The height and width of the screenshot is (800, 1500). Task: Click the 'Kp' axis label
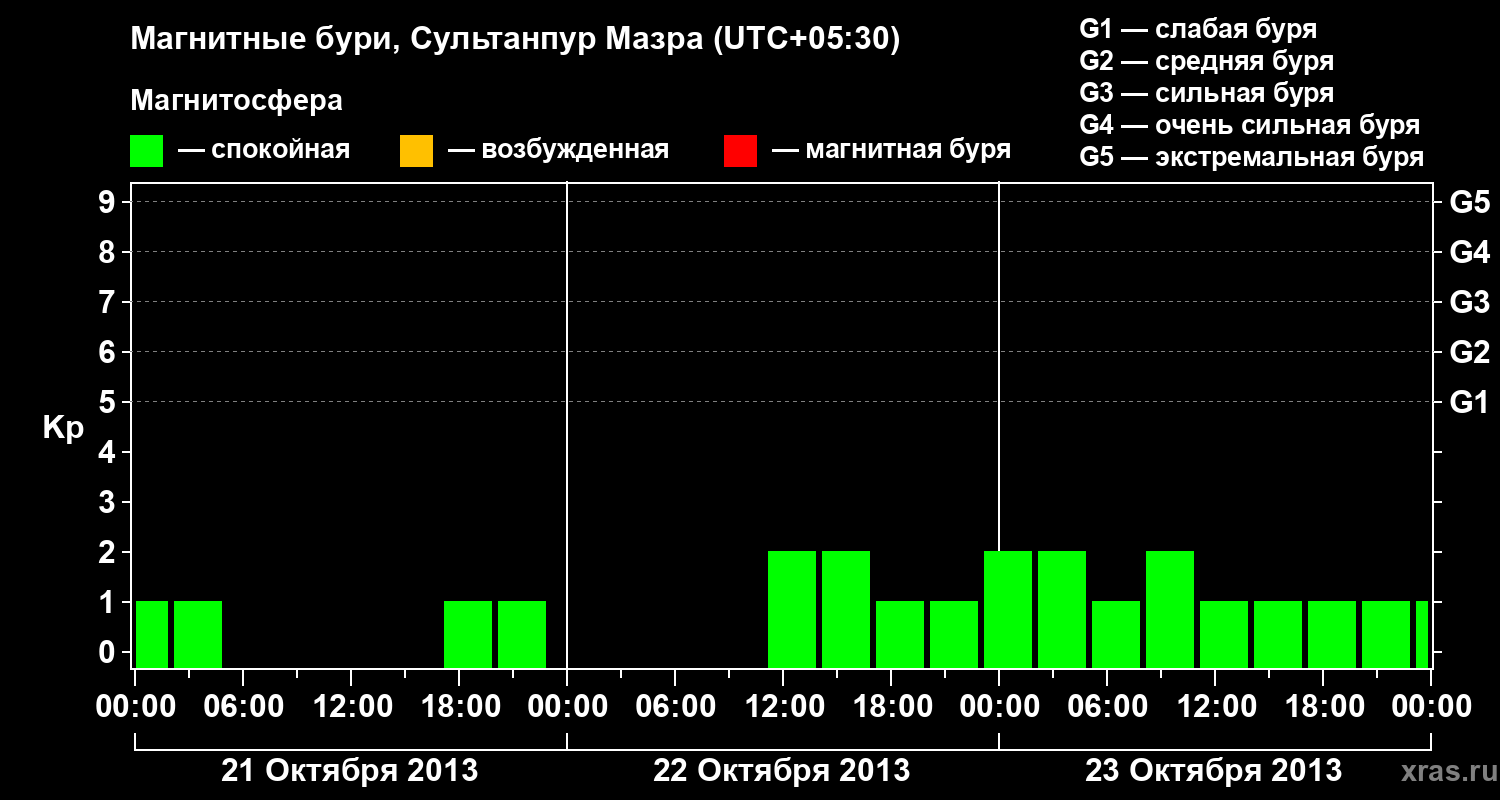click(x=63, y=428)
